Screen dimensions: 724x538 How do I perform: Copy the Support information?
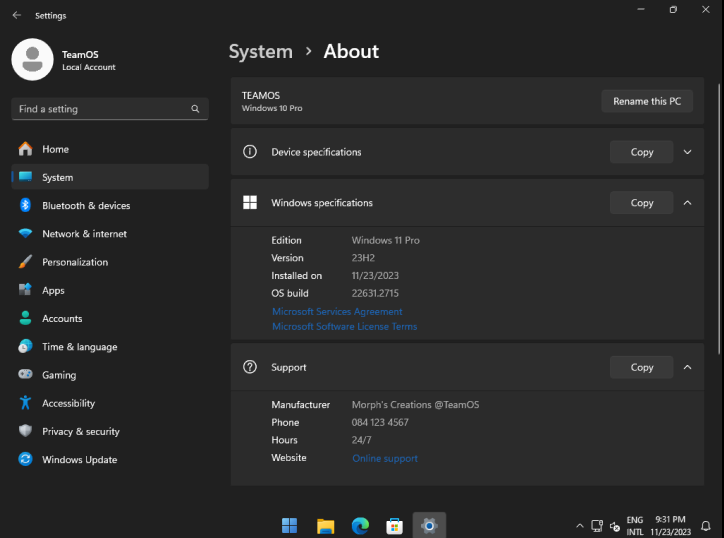point(641,367)
